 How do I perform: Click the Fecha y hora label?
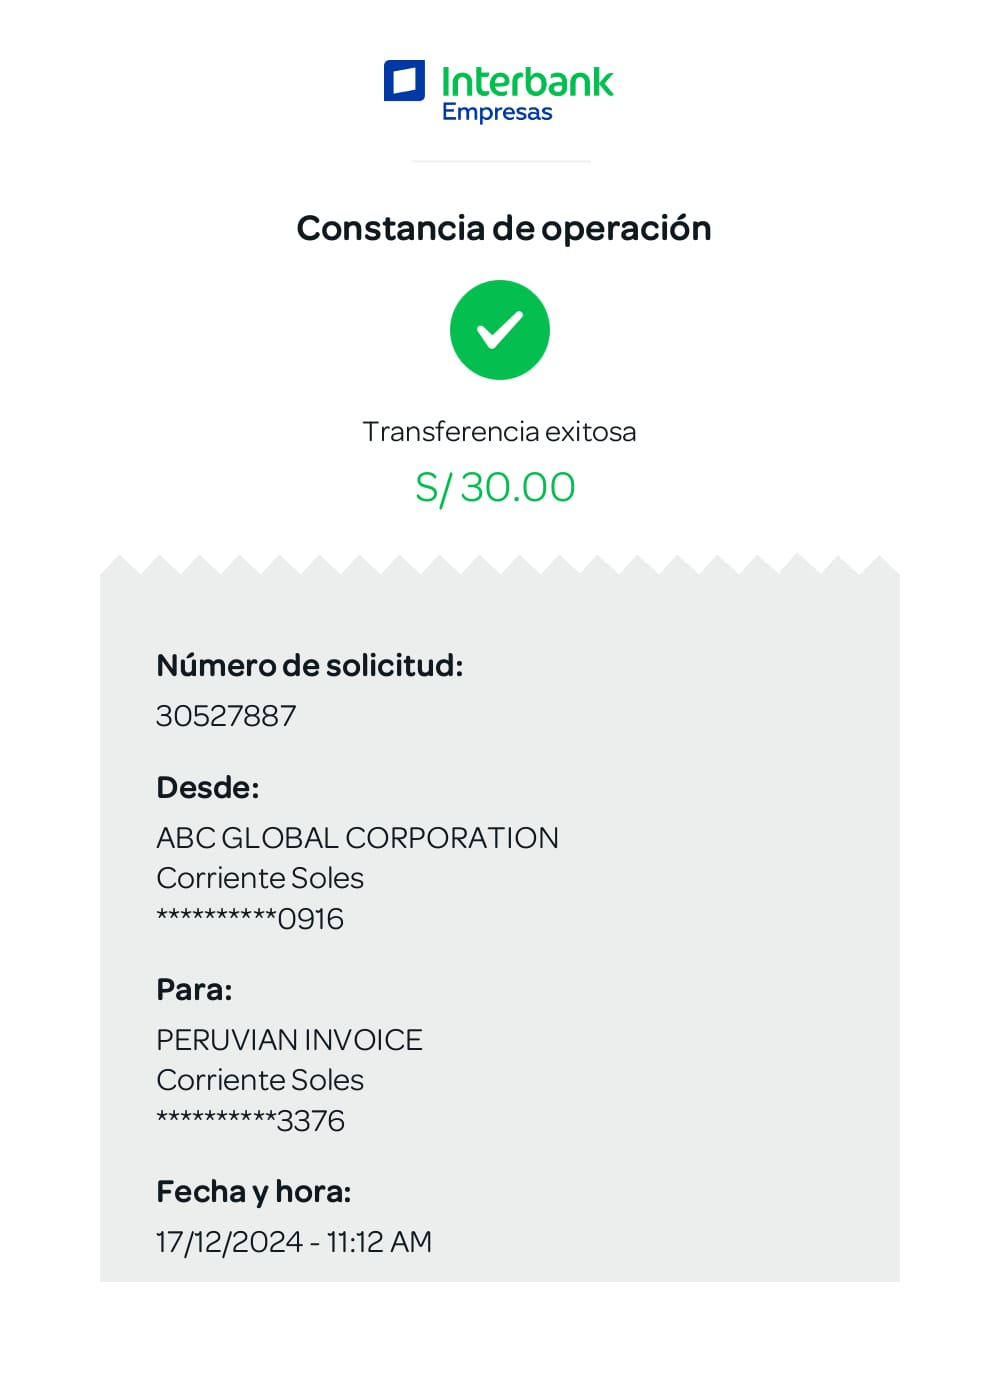click(x=254, y=1191)
